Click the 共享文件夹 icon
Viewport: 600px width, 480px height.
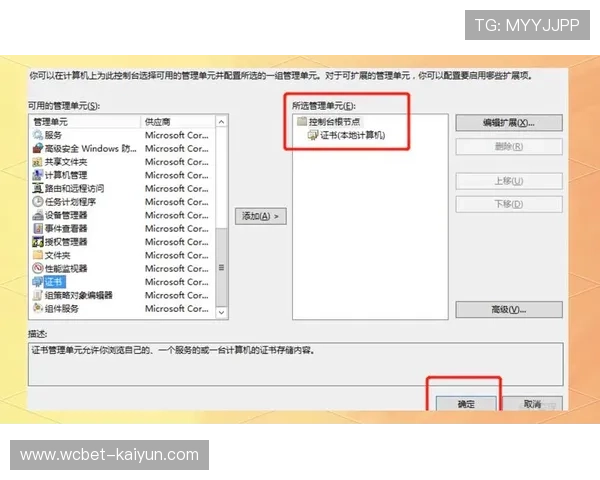[38, 162]
